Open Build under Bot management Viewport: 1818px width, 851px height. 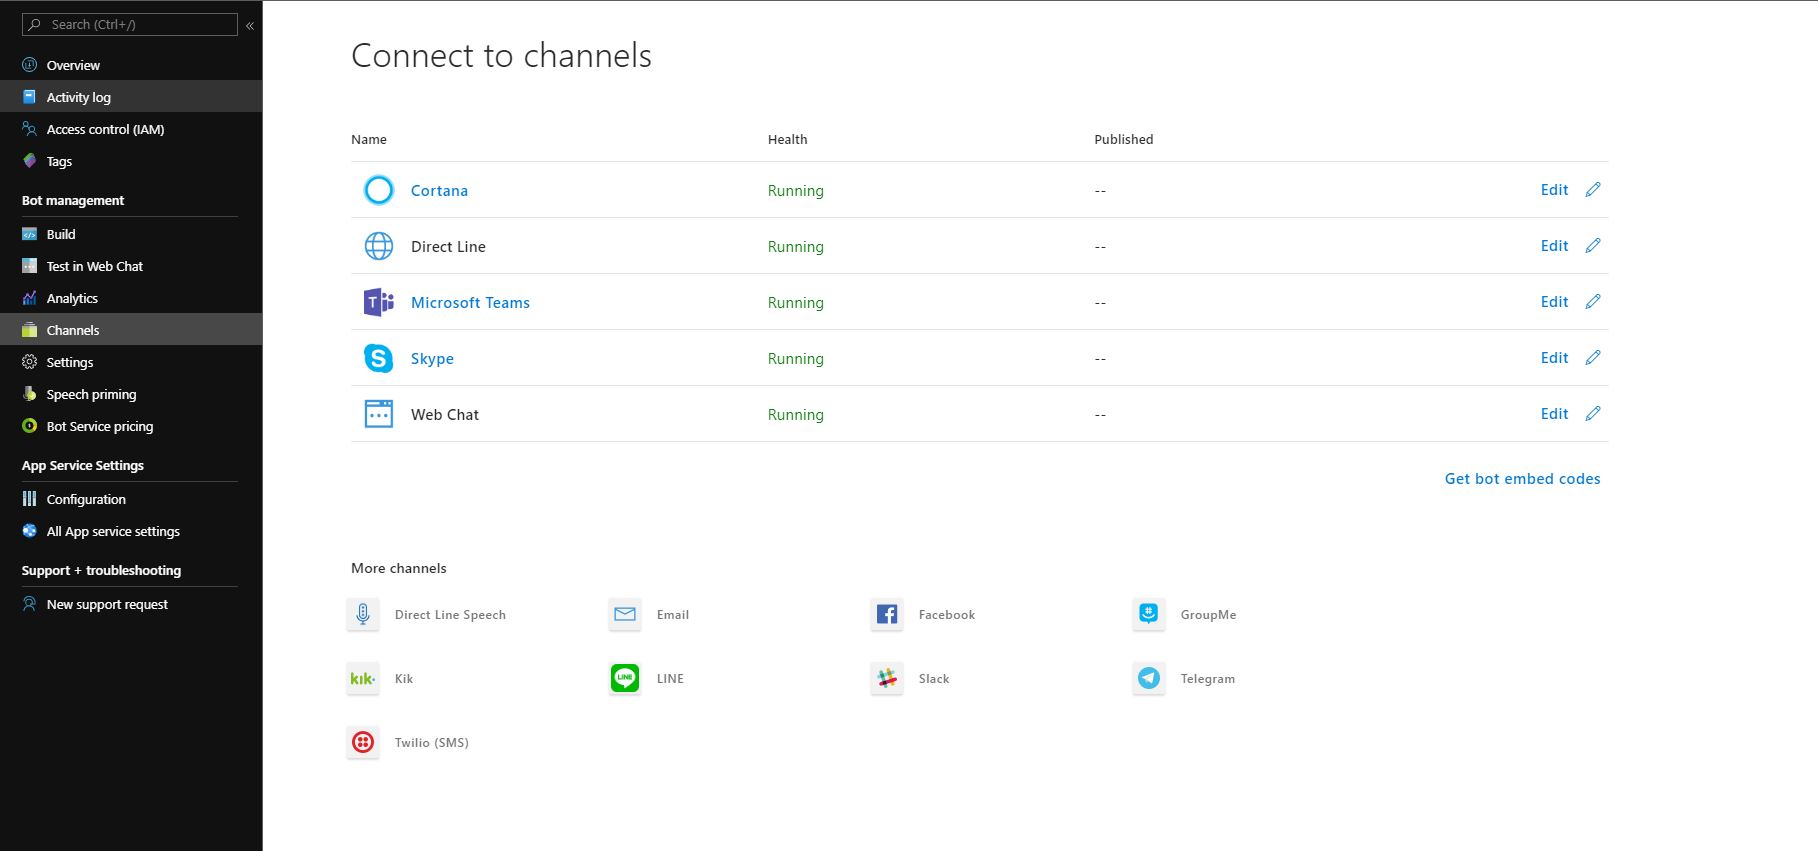click(x=131, y=234)
